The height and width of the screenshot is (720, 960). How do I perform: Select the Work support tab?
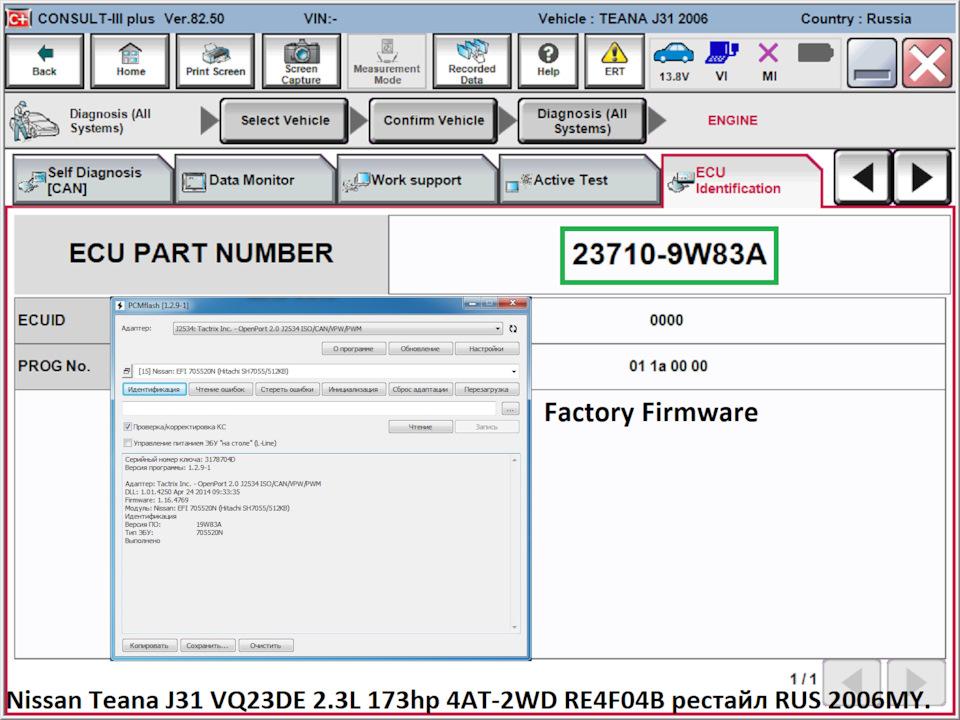pyautogui.click(x=415, y=181)
